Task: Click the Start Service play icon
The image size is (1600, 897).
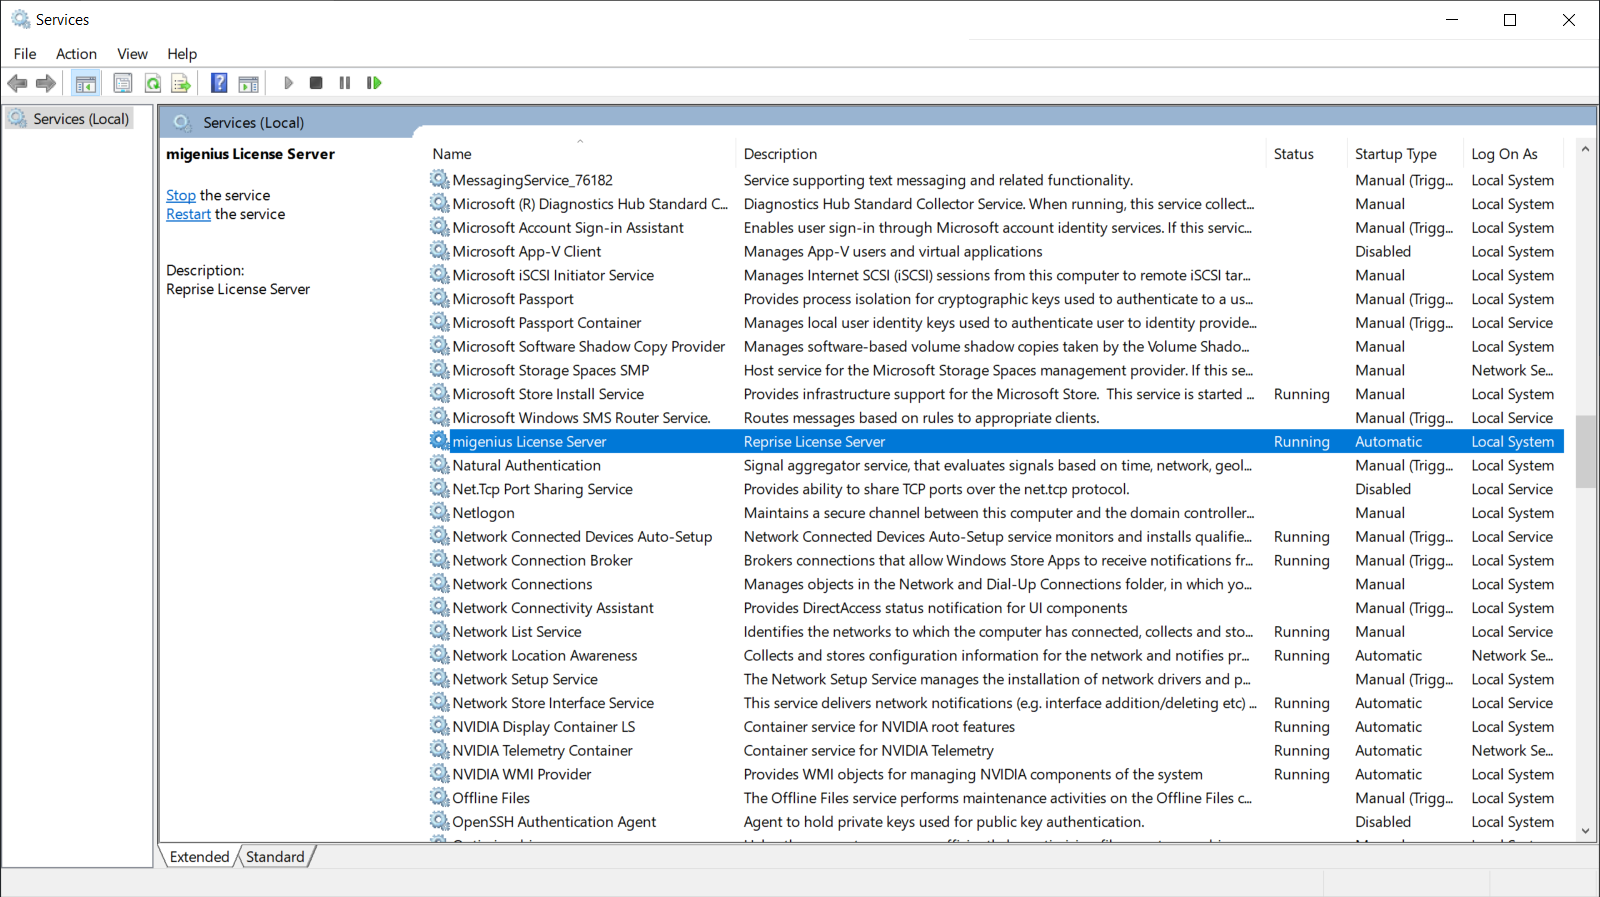Action: [x=288, y=83]
